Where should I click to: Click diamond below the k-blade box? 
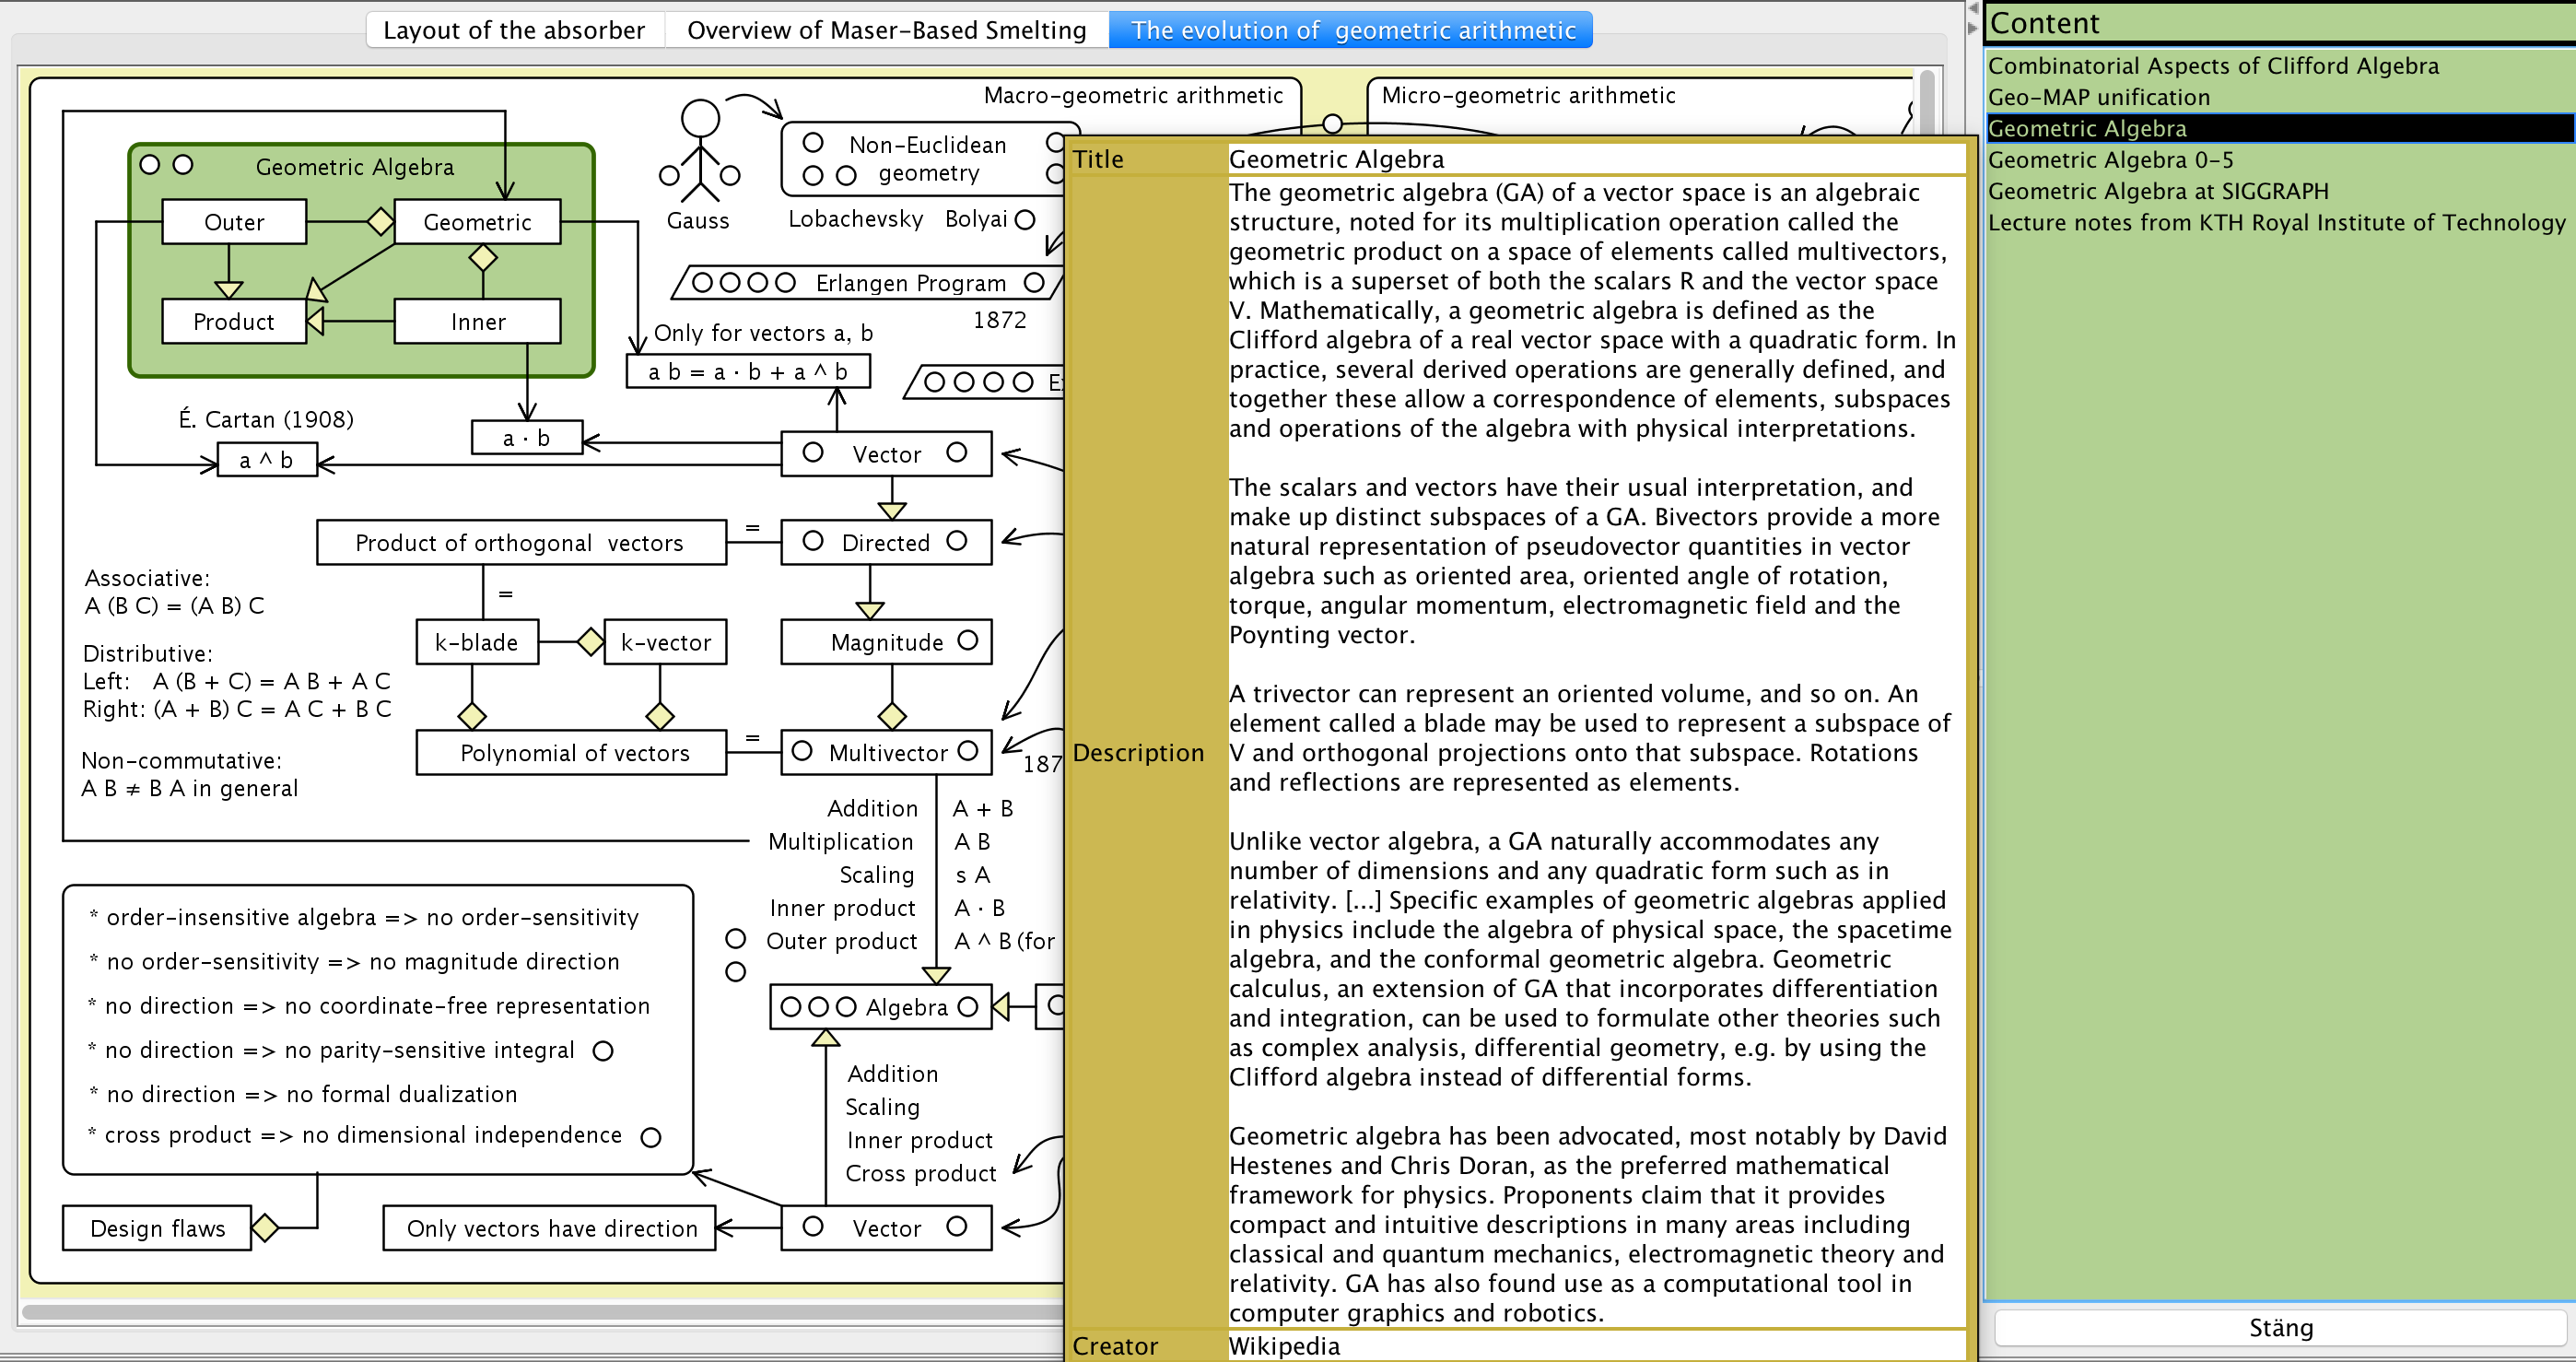coord(472,715)
